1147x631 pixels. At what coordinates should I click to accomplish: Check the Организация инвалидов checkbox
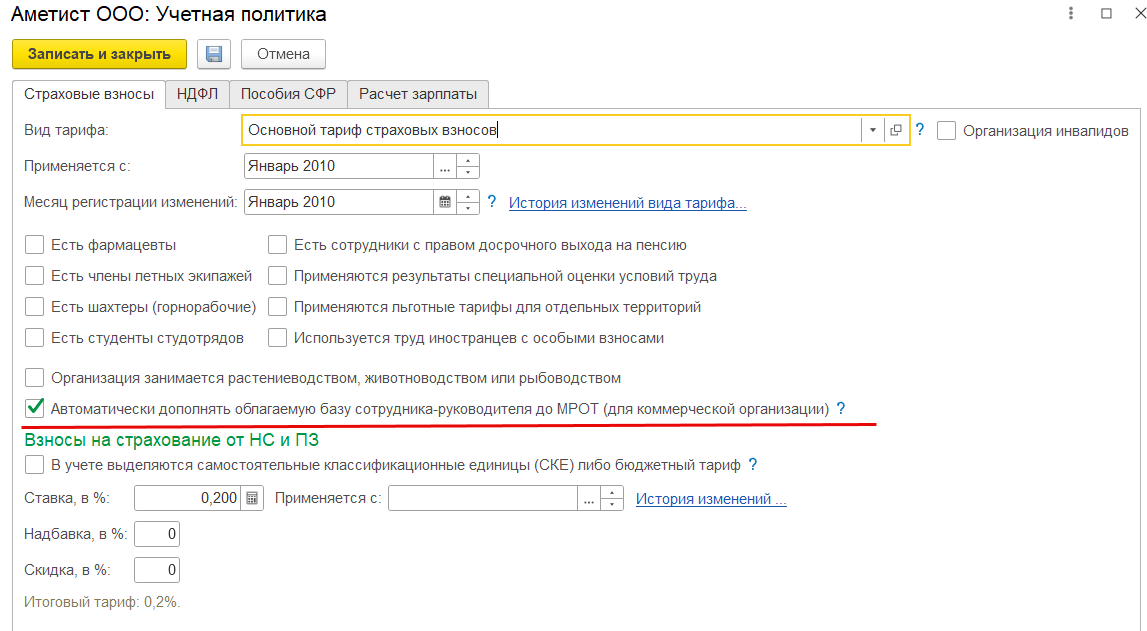(945, 130)
